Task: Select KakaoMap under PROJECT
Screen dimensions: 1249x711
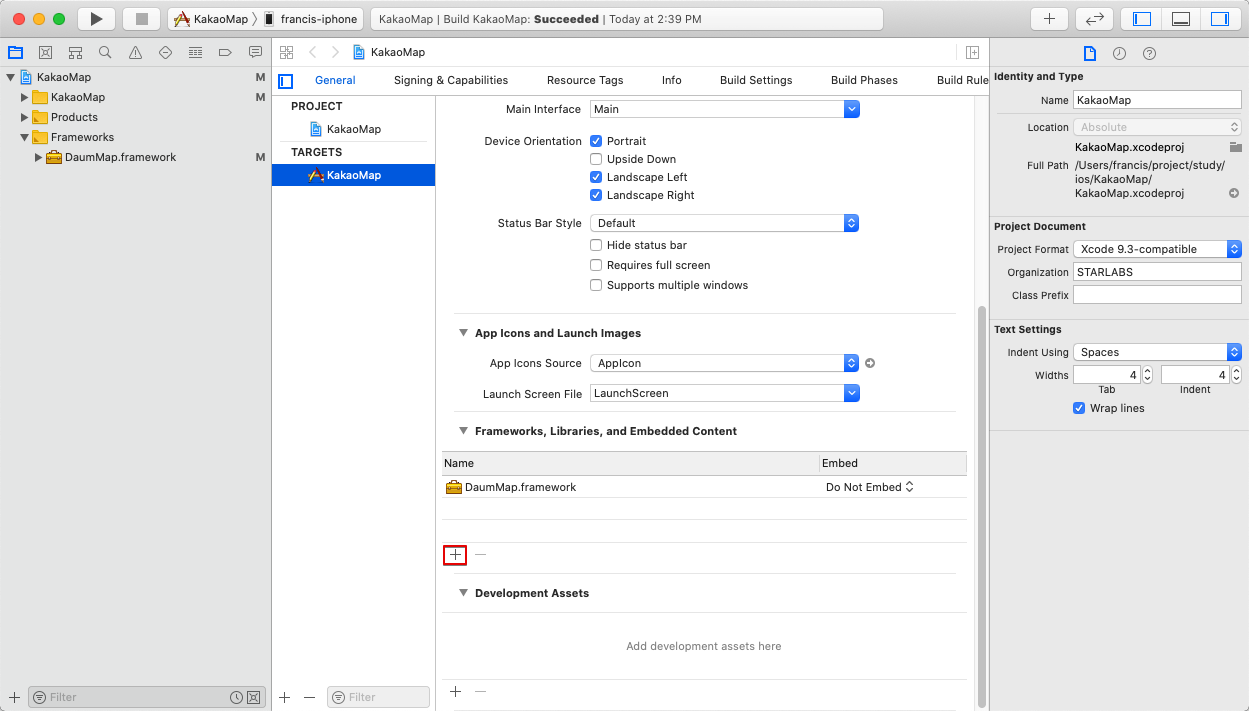Action: (353, 129)
